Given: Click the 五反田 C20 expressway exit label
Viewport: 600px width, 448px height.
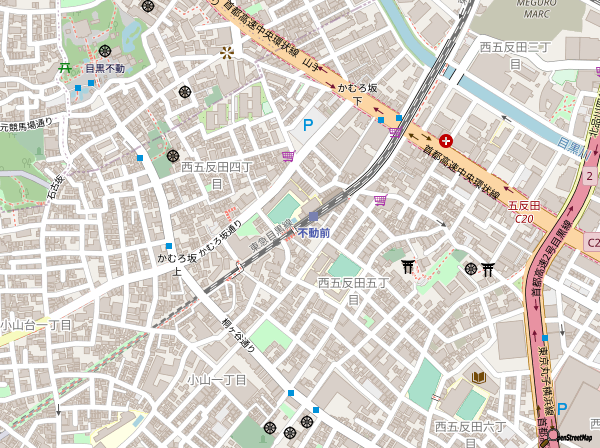Looking at the screenshot, I should click(524, 212).
